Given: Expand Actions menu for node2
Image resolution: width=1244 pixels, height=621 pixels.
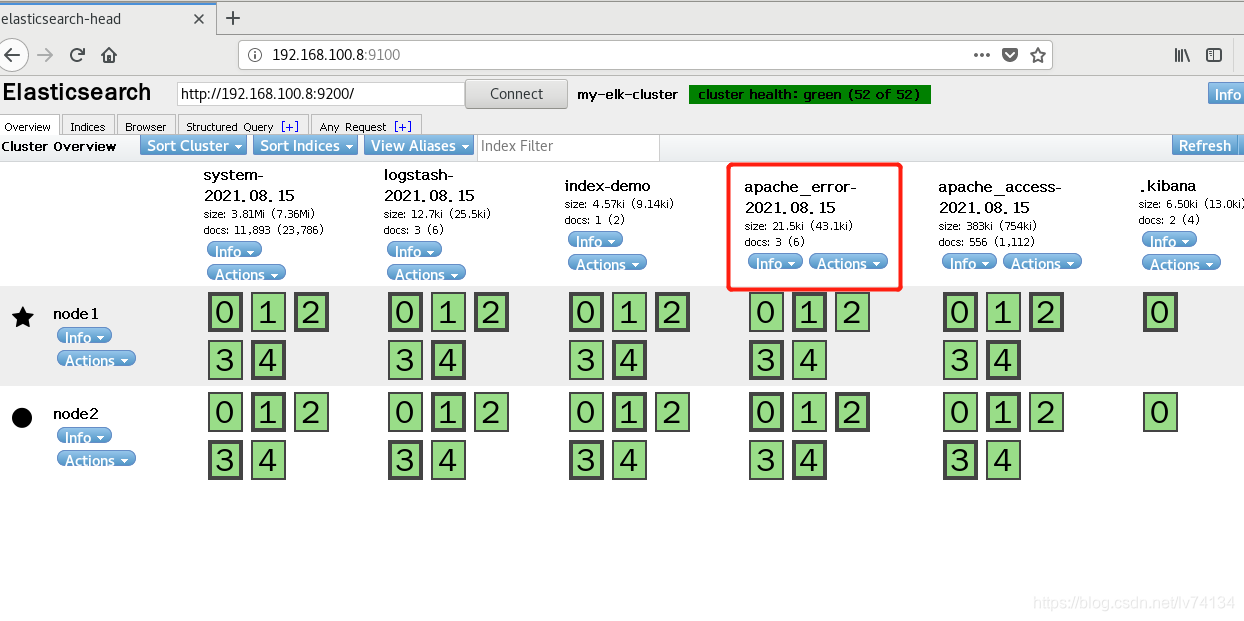Looking at the screenshot, I should pos(96,459).
